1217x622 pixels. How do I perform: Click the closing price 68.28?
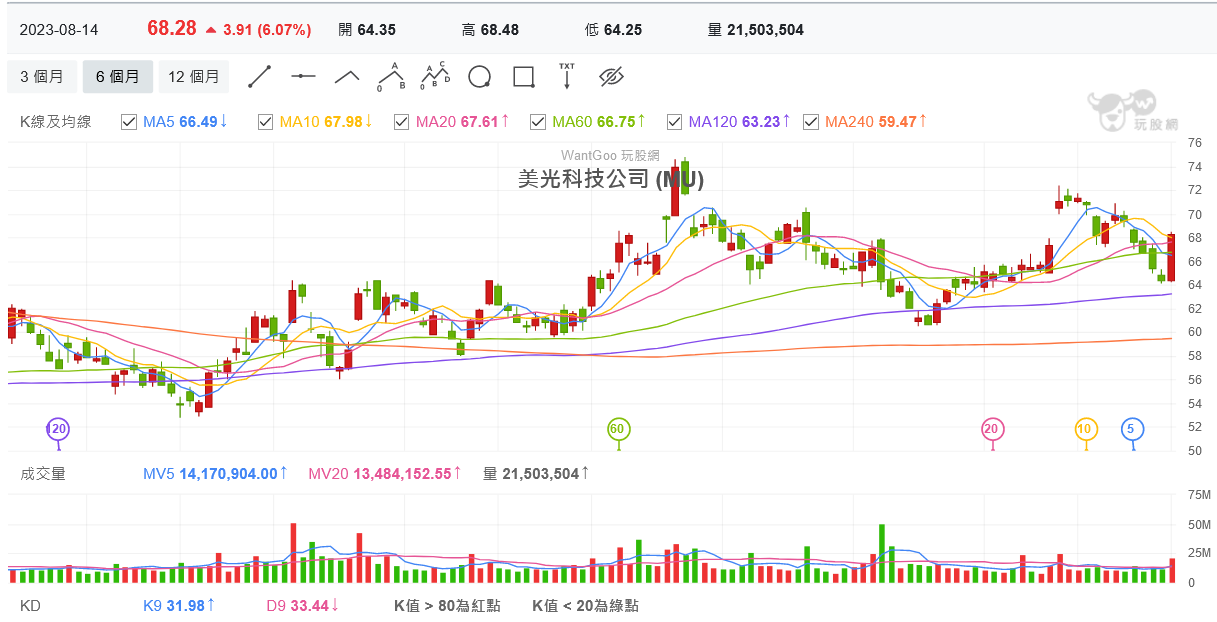(172, 28)
